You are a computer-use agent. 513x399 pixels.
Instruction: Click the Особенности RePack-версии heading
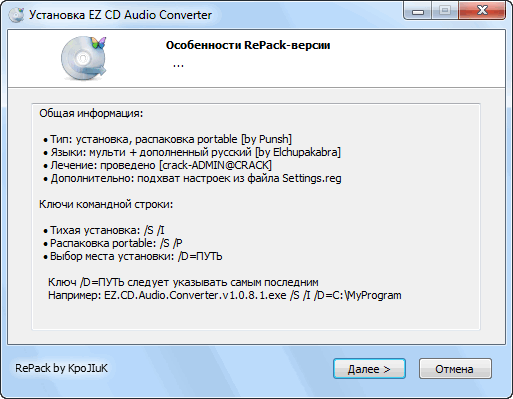coord(248,45)
